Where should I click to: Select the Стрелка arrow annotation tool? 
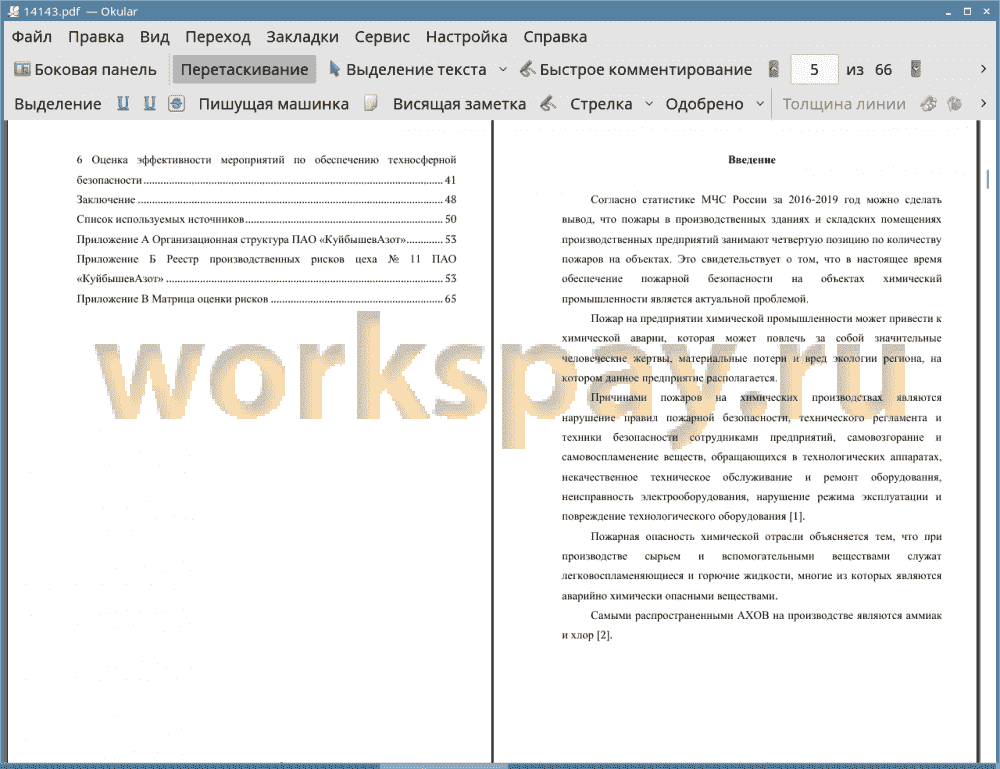coord(601,103)
